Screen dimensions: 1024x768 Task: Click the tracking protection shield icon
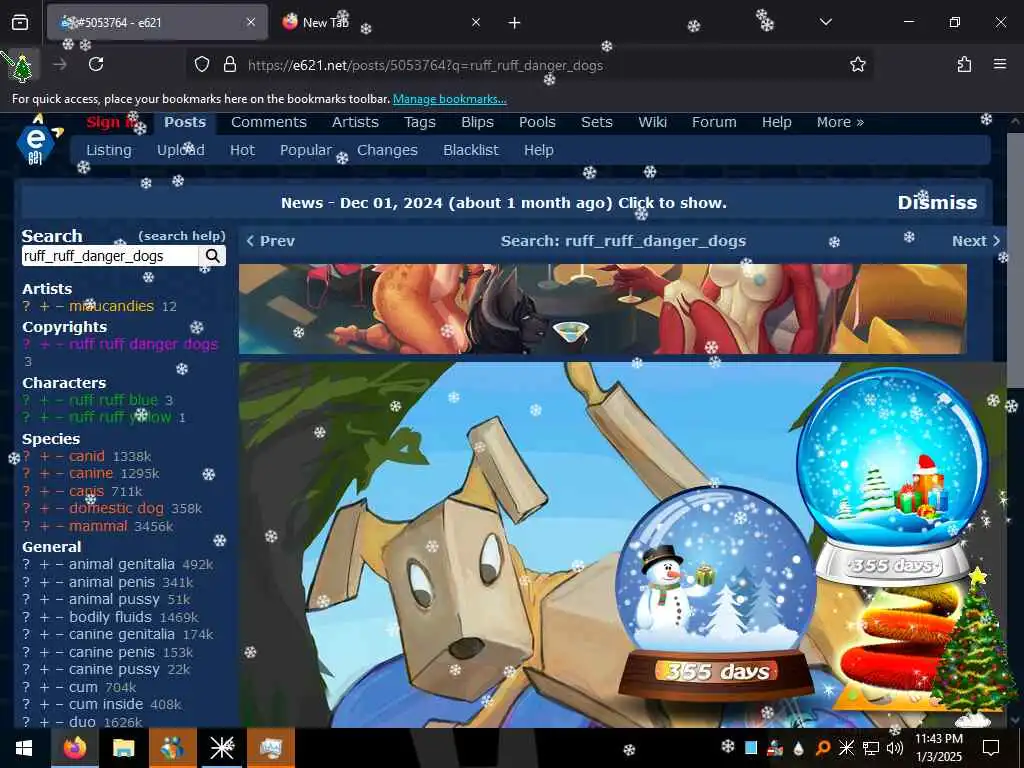202,65
